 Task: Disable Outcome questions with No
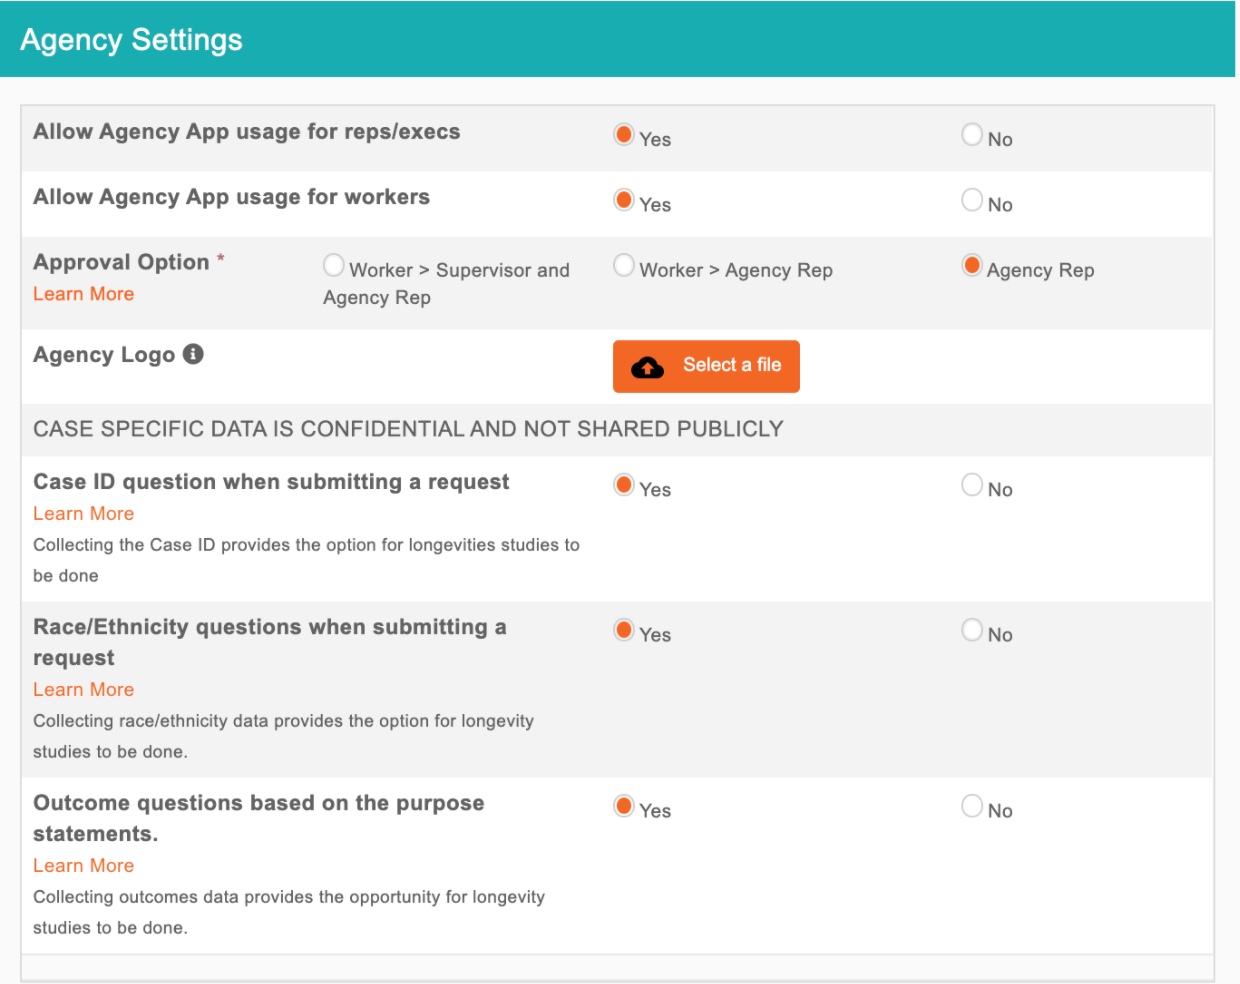[972, 806]
